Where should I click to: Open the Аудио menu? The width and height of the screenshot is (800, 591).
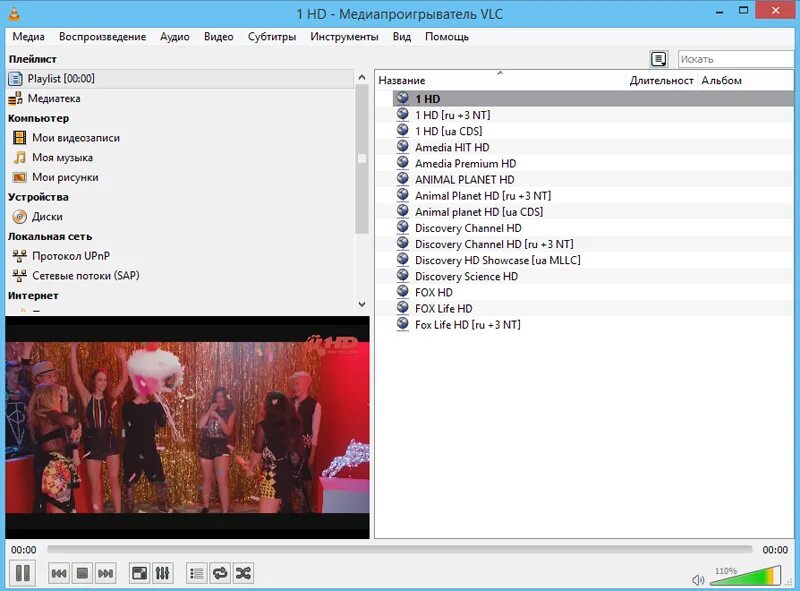175,37
